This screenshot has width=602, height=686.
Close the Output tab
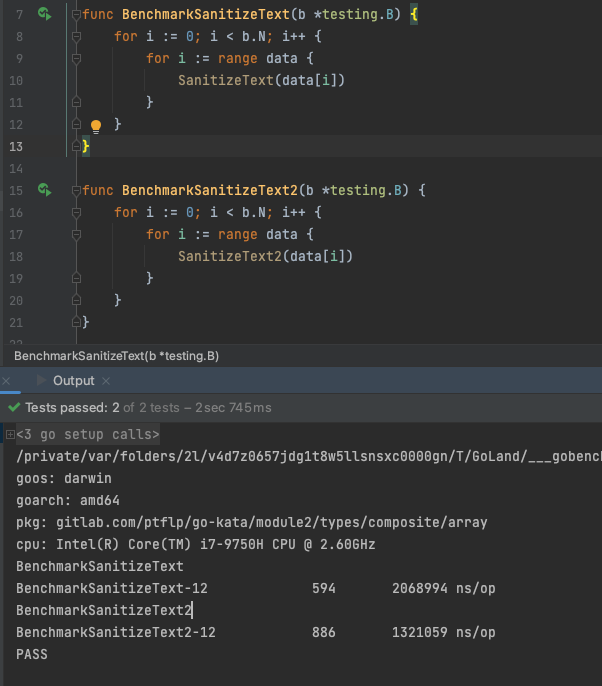click(x=106, y=381)
